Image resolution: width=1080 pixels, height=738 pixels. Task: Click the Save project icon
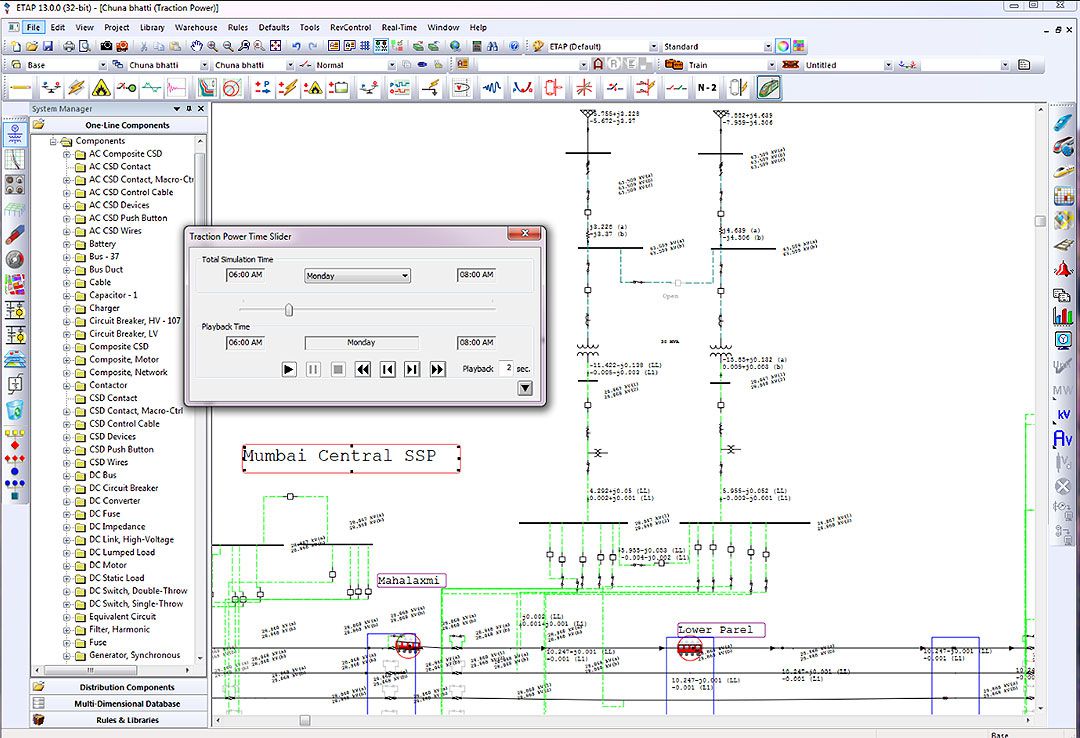47,46
